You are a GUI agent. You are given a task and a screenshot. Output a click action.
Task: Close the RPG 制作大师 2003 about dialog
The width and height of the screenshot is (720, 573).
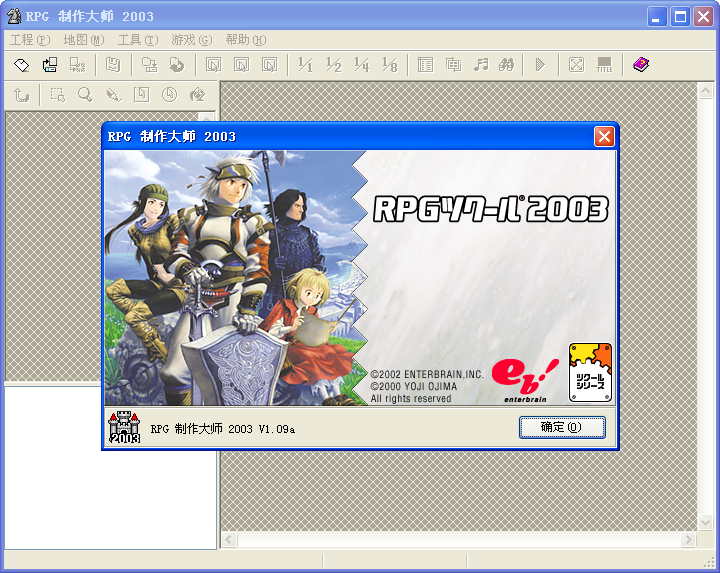click(604, 136)
